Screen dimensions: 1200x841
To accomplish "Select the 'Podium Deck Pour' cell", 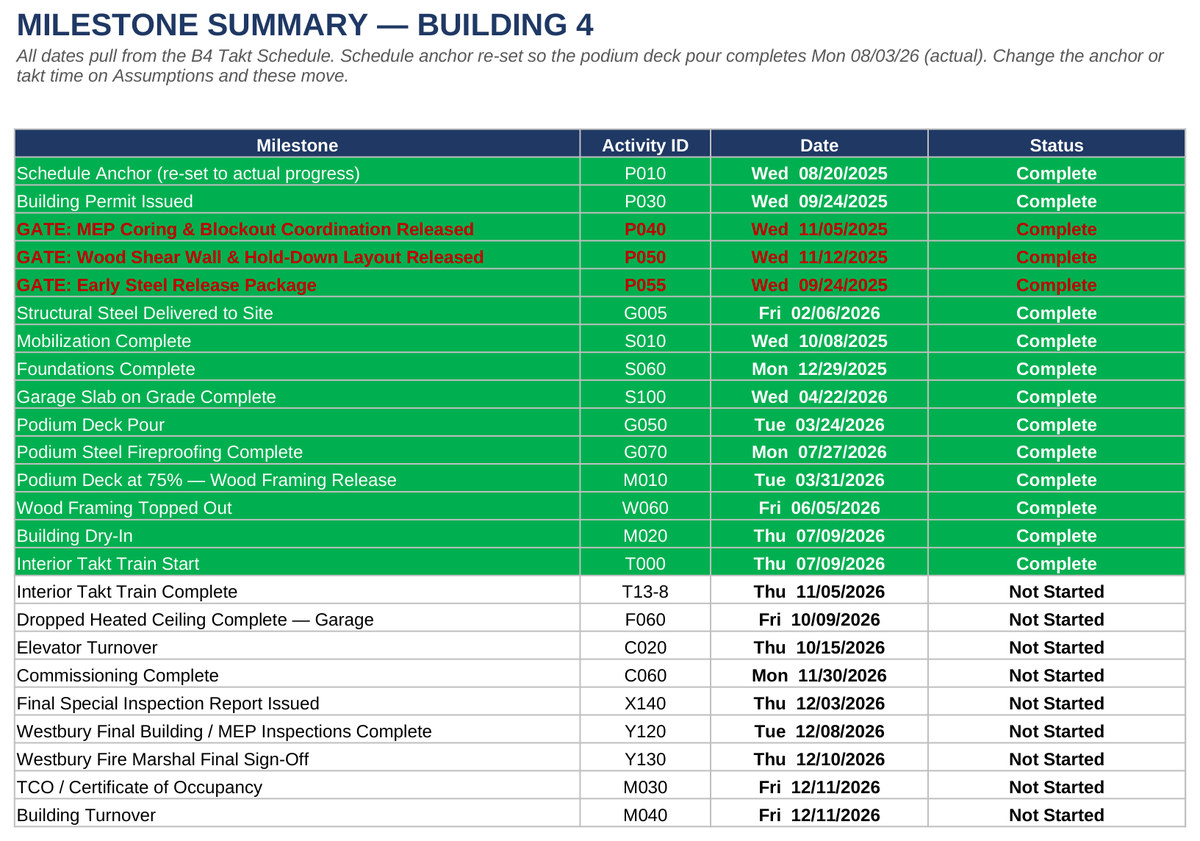I will click(x=297, y=425).
